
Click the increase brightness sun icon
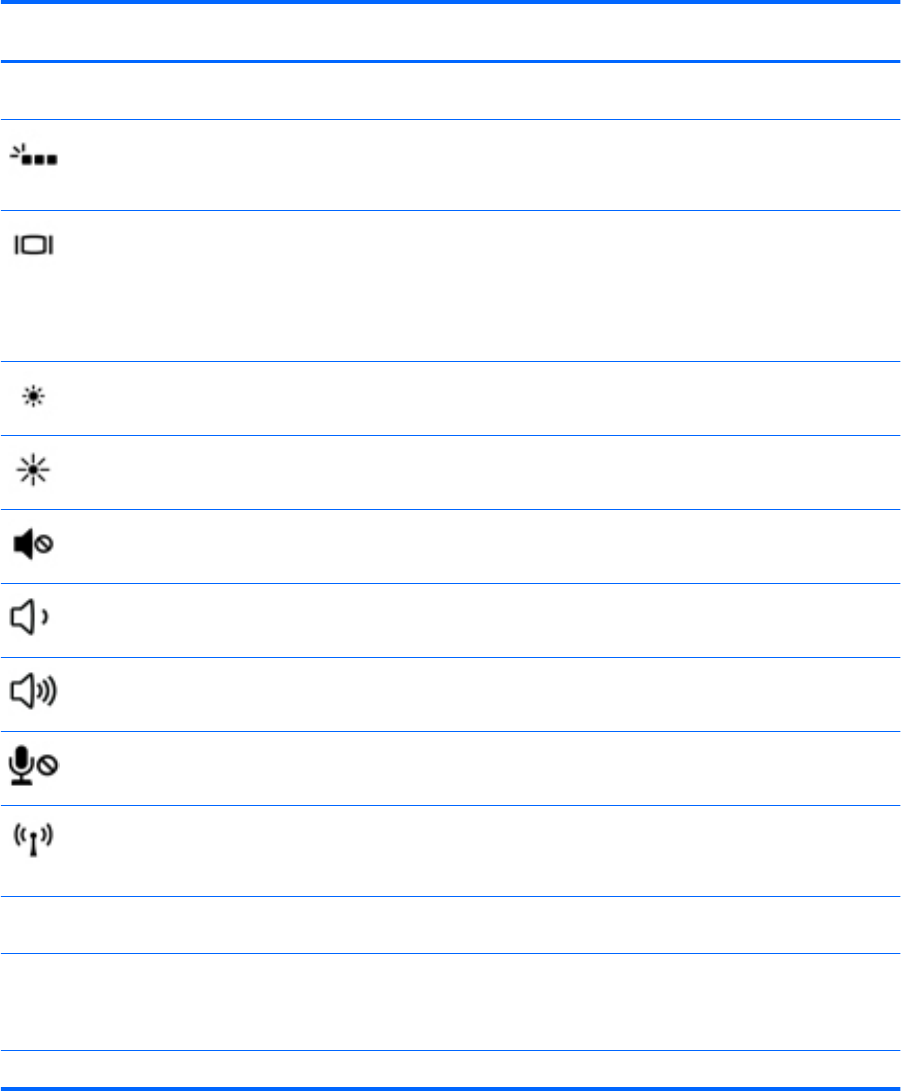pos(35,472)
